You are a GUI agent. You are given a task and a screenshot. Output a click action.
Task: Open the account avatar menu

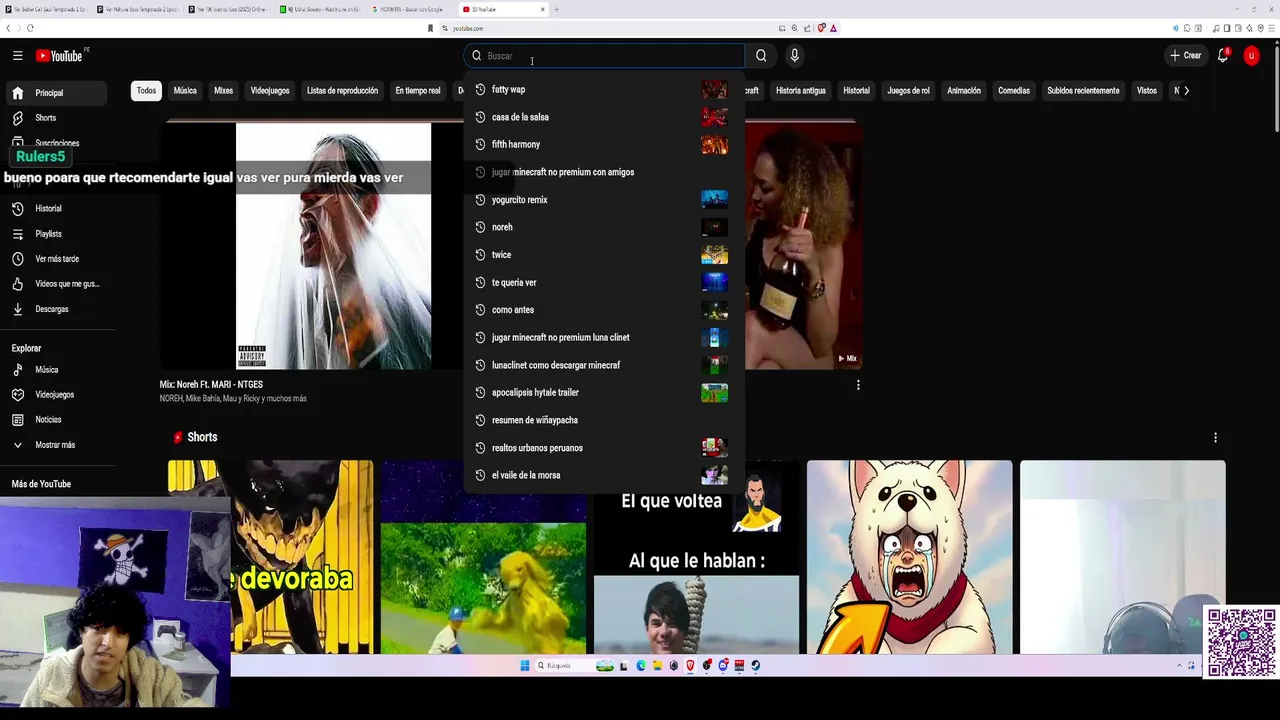coord(1251,56)
